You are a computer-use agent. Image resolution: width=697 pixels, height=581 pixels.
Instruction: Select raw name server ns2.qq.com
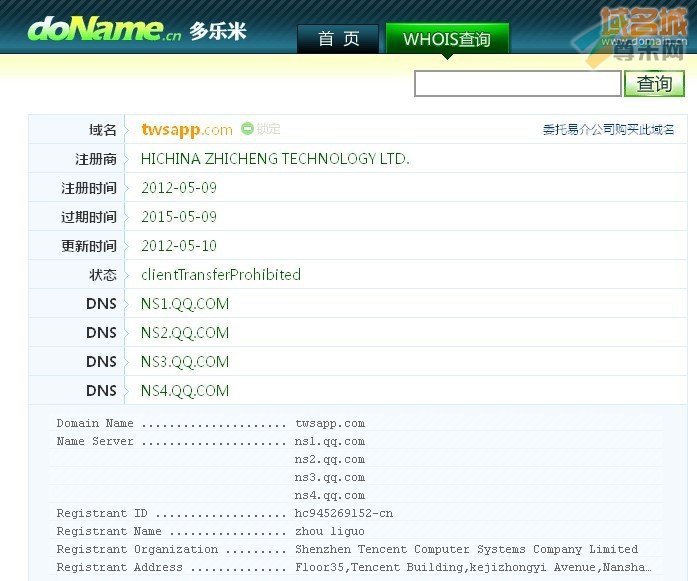pos(329,459)
